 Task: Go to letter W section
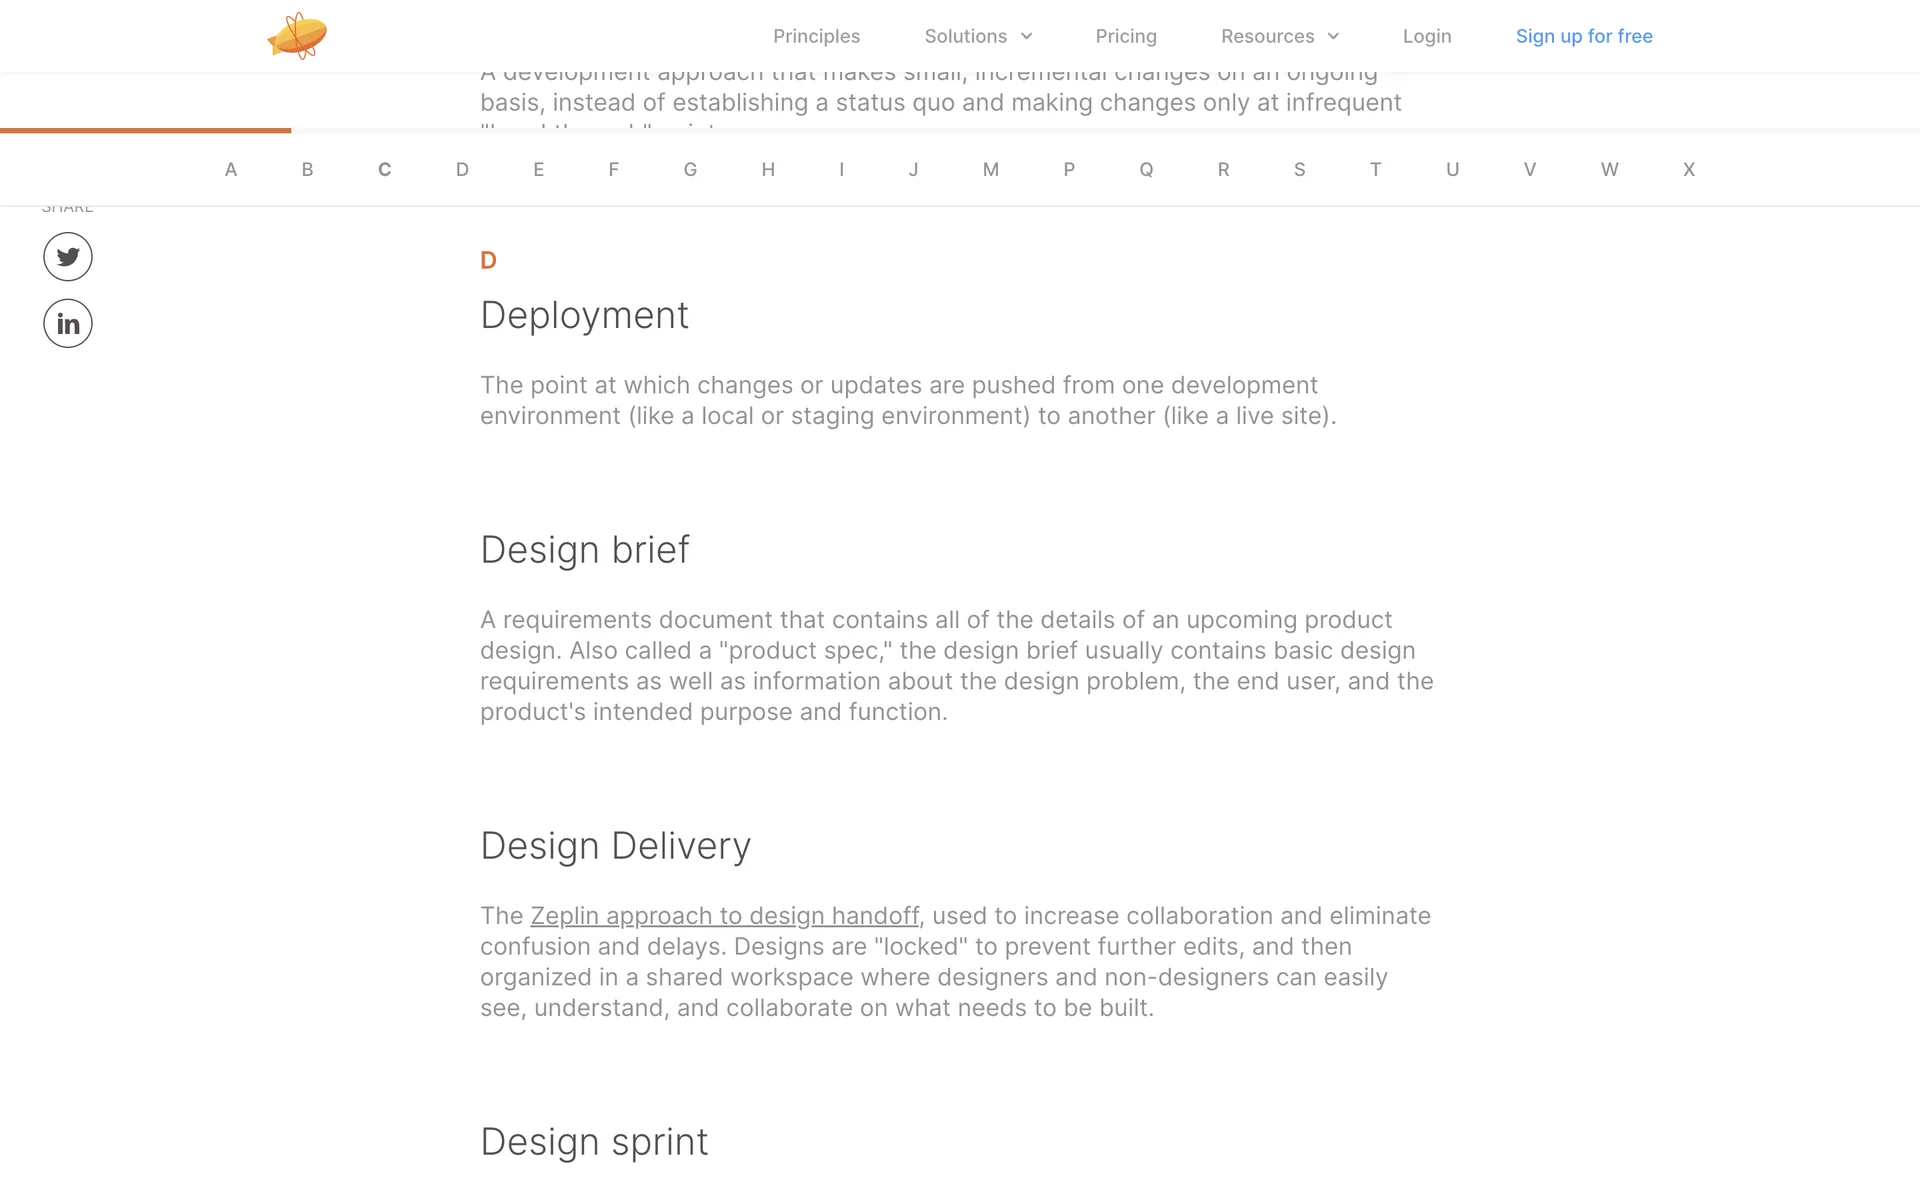pyautogui.click(x=1609, y=170)
